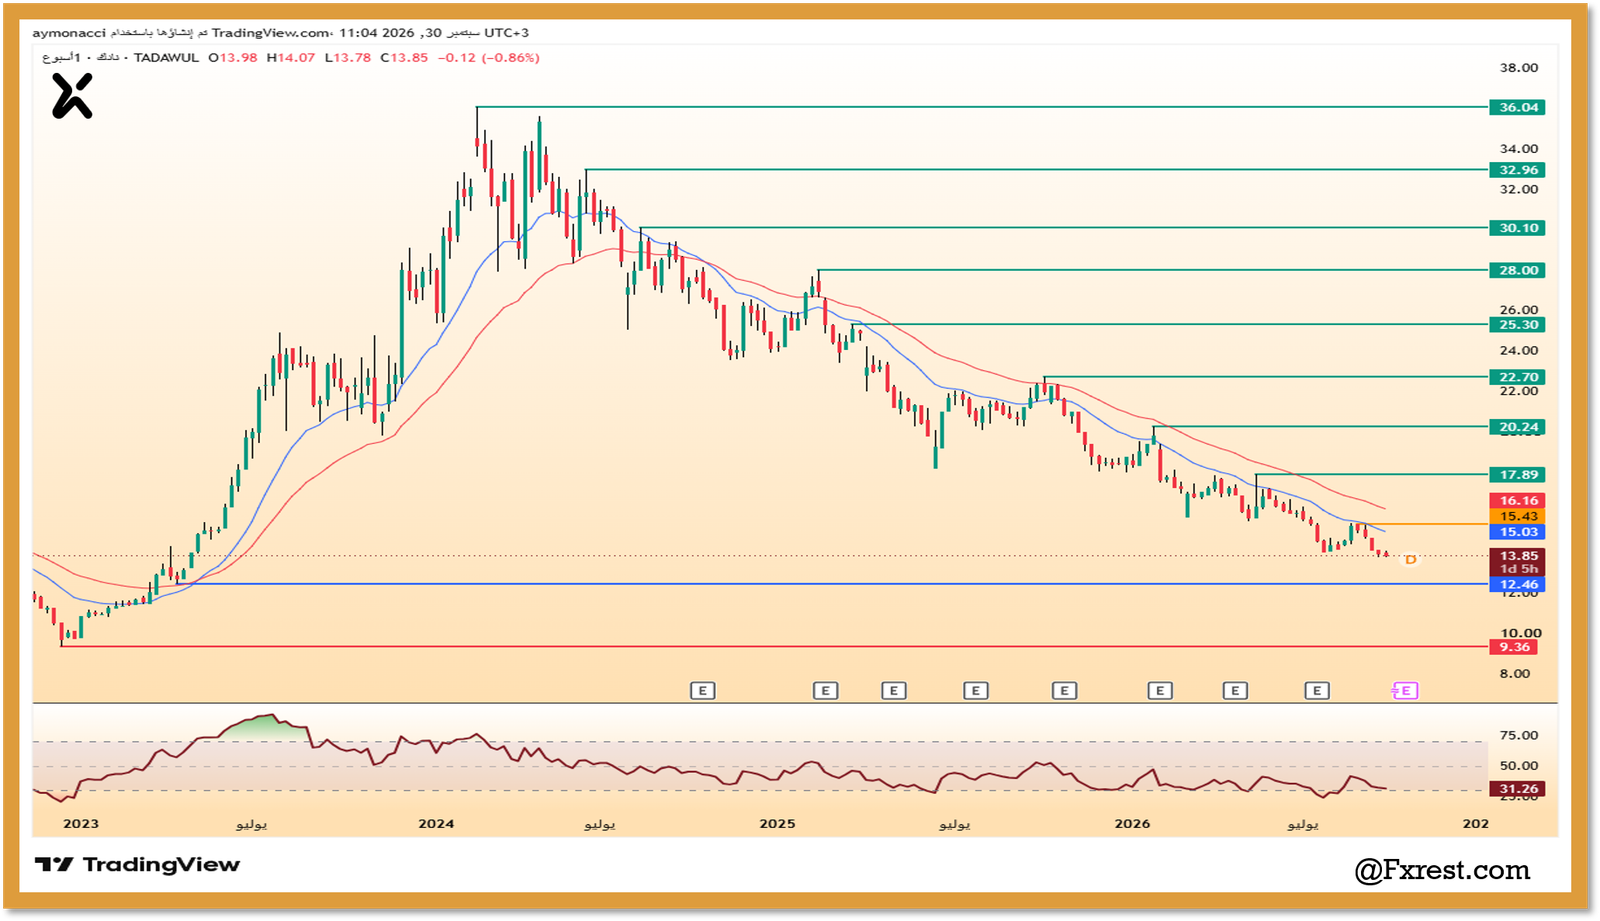Image resolution: width=1600 pixels, height=921 pixels.
Task: Click the leftmost gray E earnings marker
Action: click(x=703, y=691)
